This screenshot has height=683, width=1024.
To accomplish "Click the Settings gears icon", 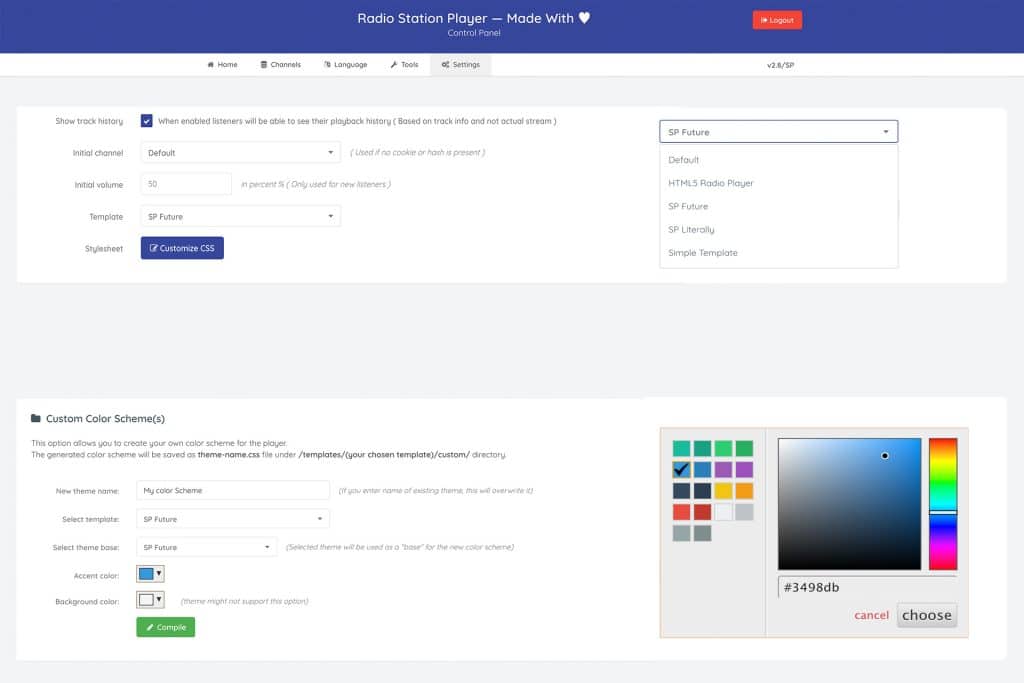I will [445, 65].
